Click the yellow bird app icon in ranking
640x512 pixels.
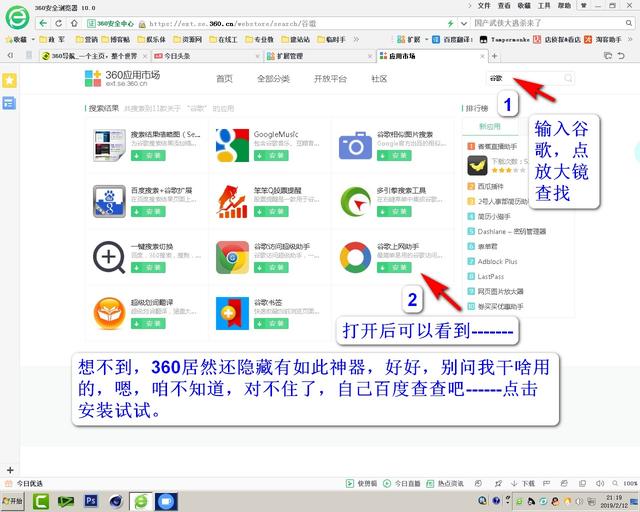pos(477,165)
